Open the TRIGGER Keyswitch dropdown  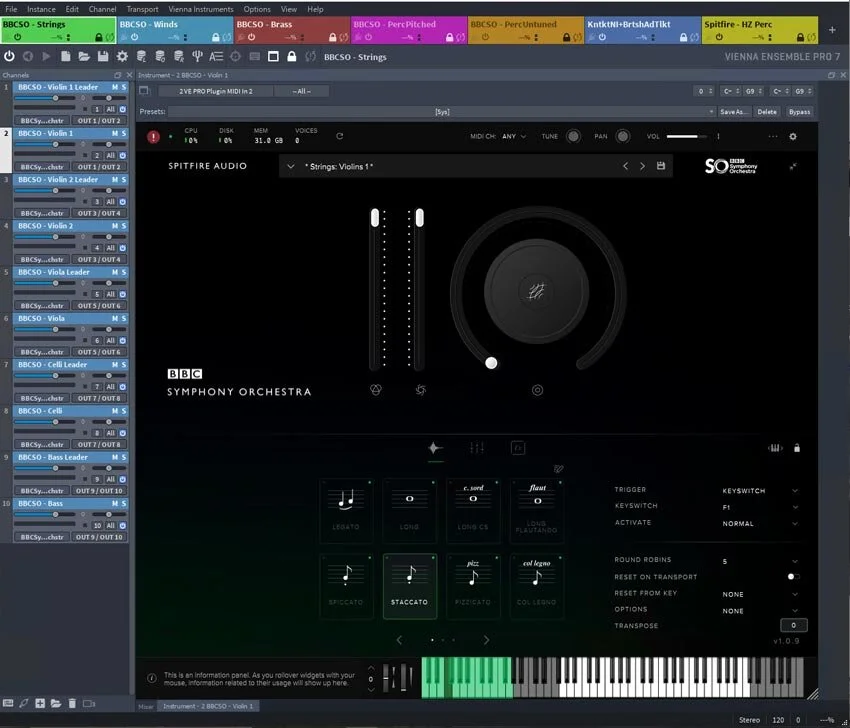pyautogui.click(x=759, y=491)
